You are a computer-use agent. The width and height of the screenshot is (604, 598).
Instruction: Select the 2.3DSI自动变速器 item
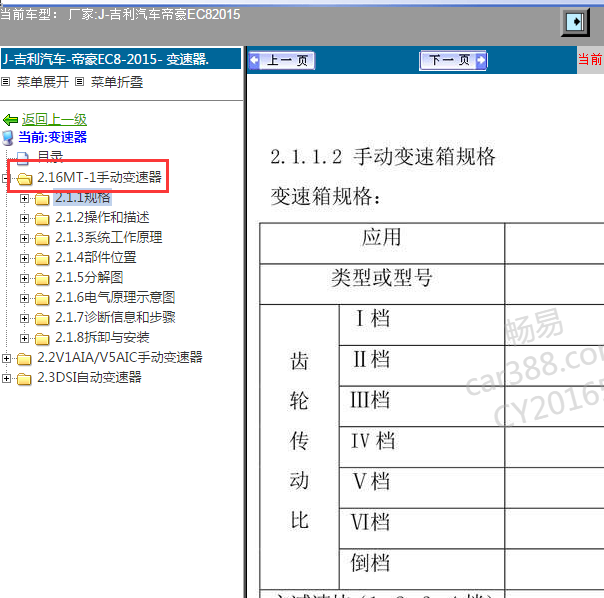[89, 378]
